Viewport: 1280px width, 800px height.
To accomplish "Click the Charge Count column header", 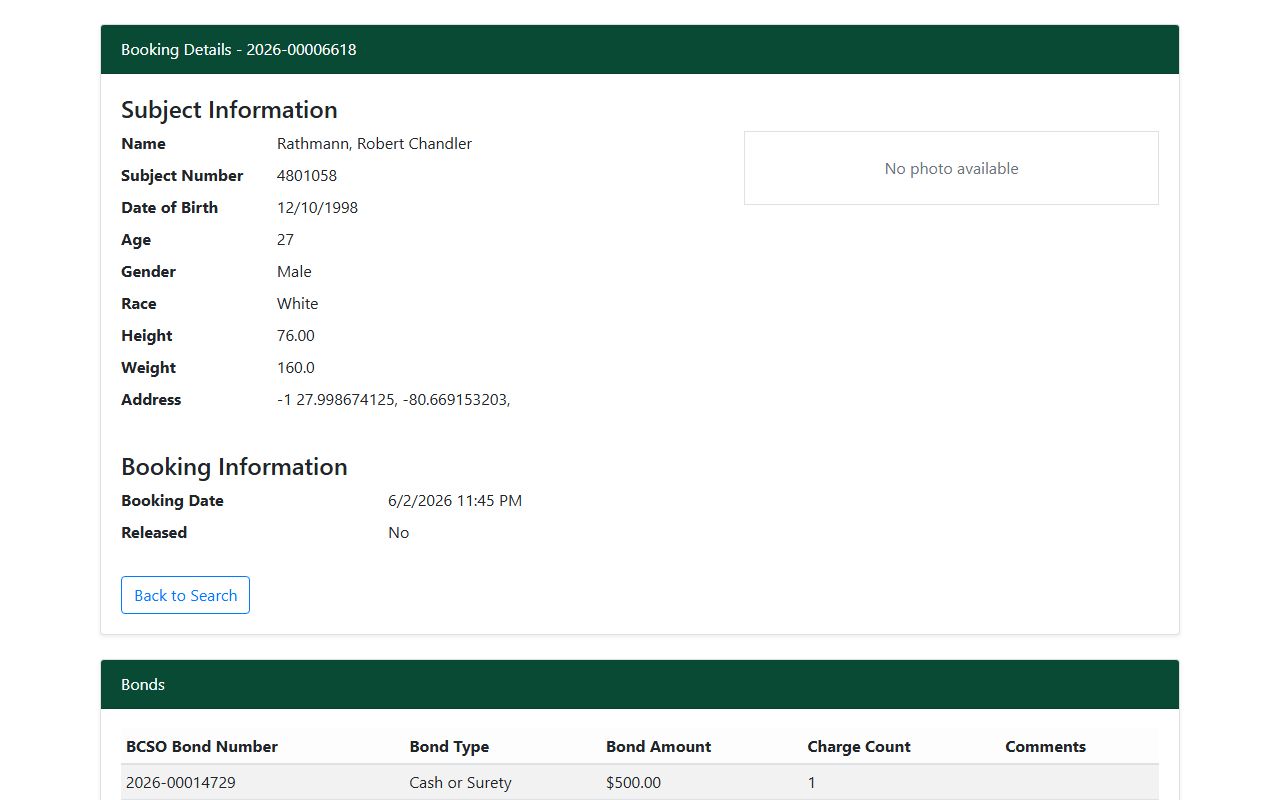I will click(859, 747).
